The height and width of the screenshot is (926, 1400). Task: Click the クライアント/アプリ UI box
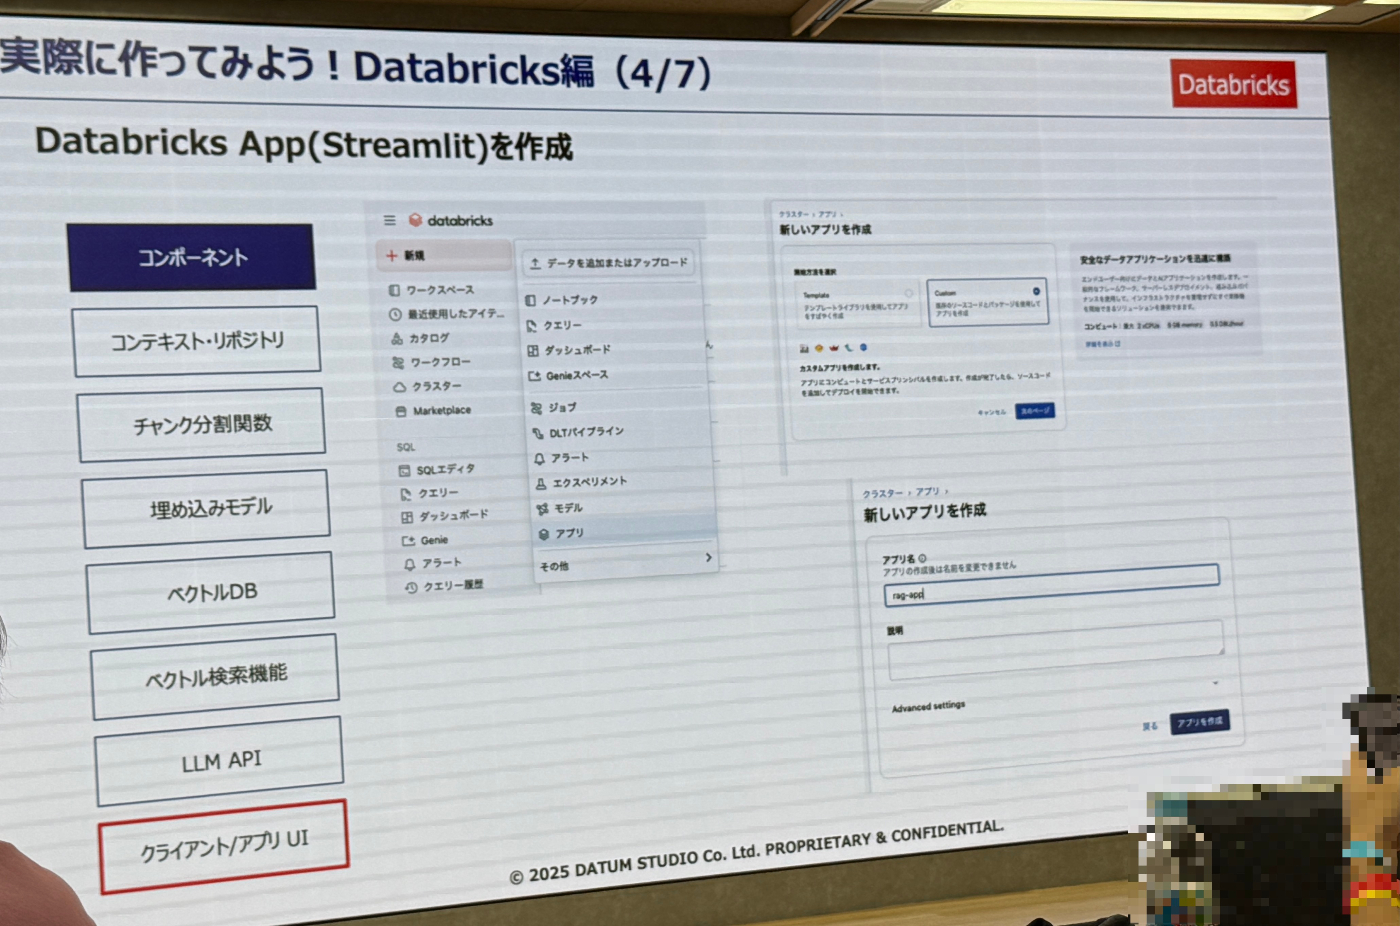(x=223, y=846)
